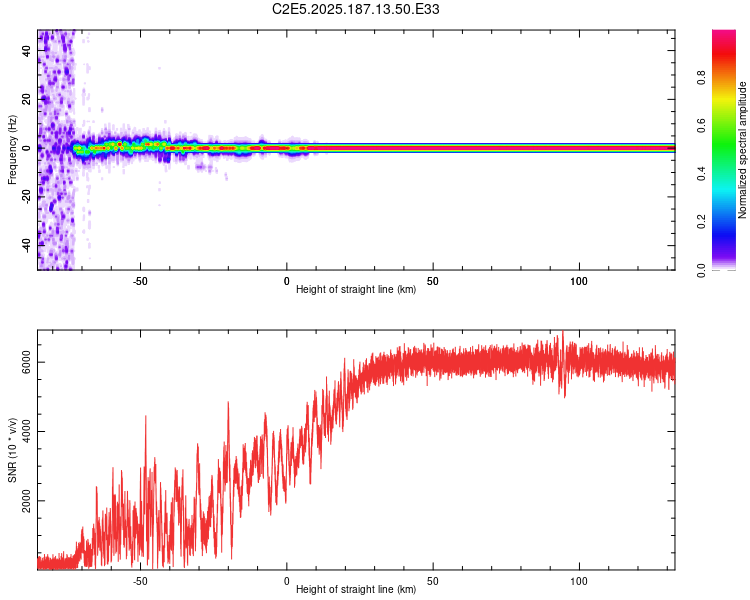Click the Normalized spectral amplitude label

pos(742,150)
